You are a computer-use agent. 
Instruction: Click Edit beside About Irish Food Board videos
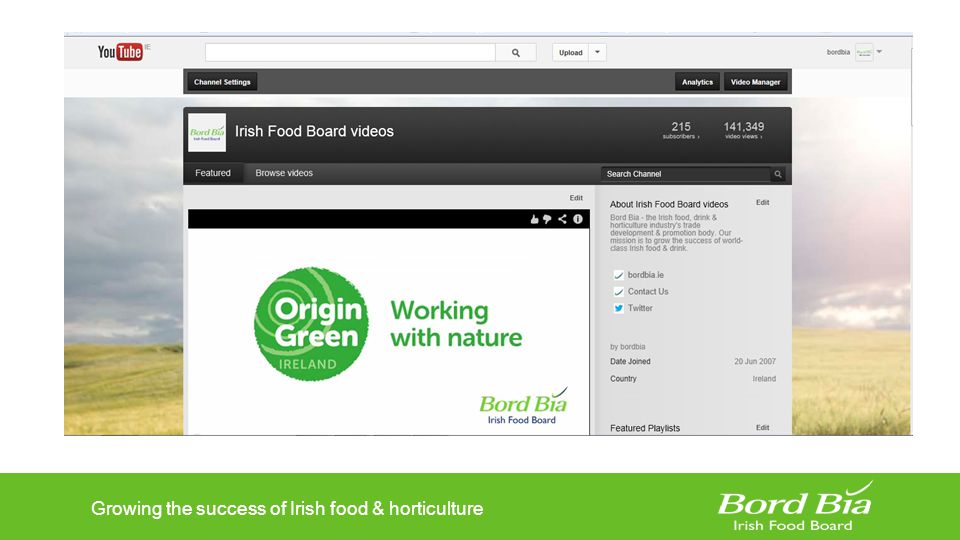(762, 203)
